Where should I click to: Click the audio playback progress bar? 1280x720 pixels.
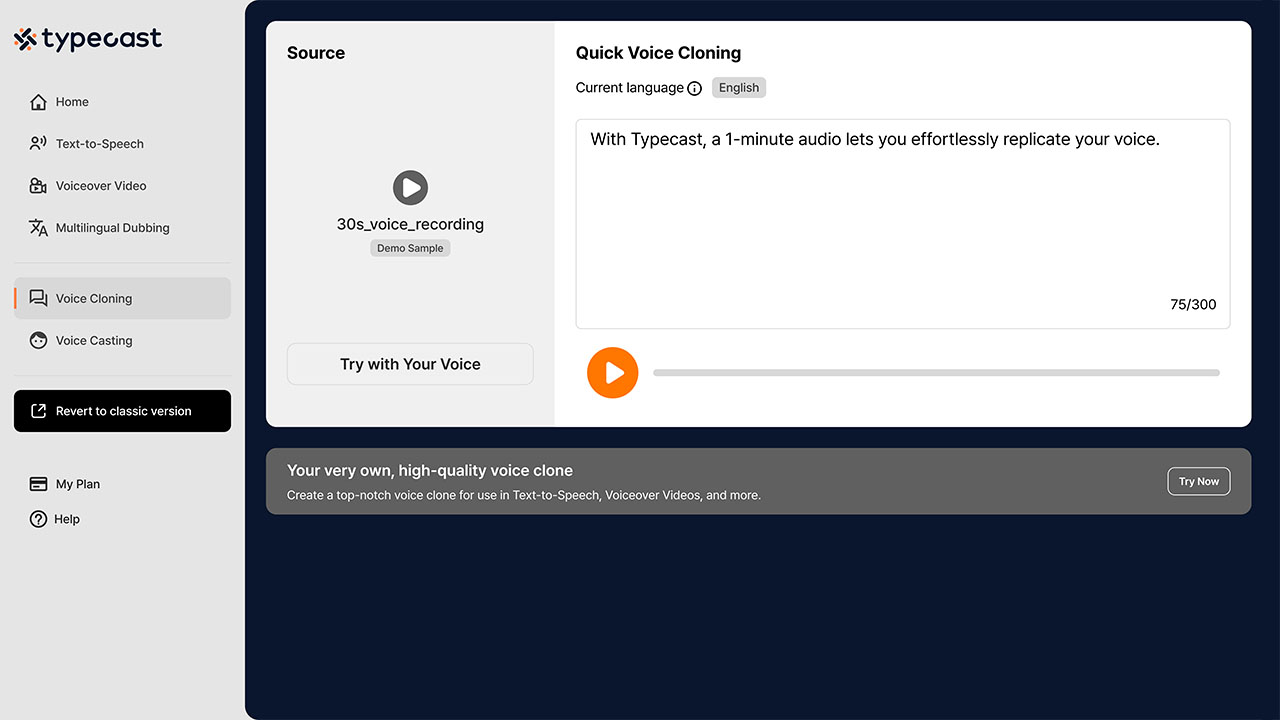pos(936,373)
